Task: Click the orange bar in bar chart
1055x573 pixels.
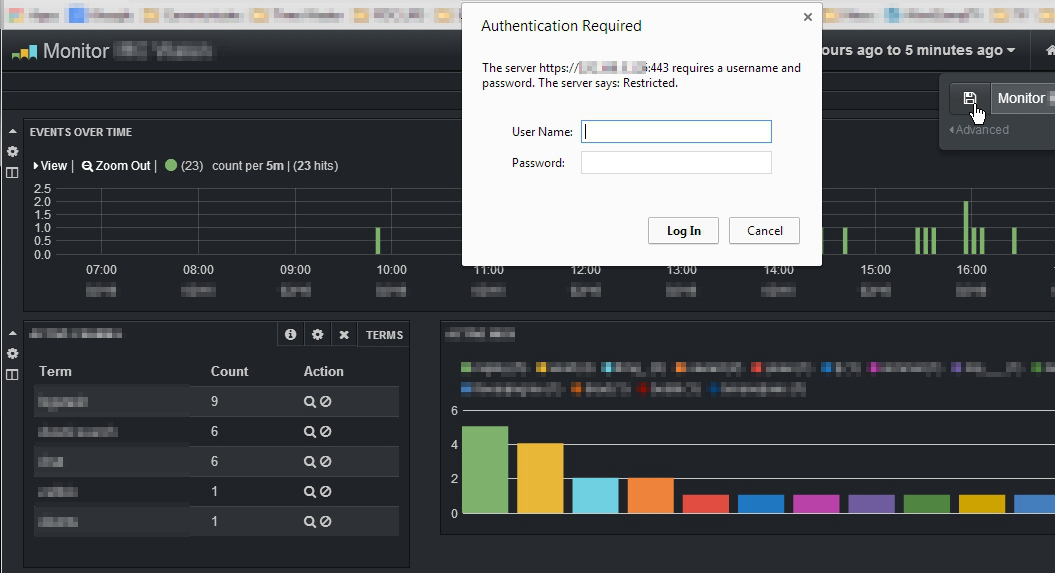Action: (x=651, y=496)
